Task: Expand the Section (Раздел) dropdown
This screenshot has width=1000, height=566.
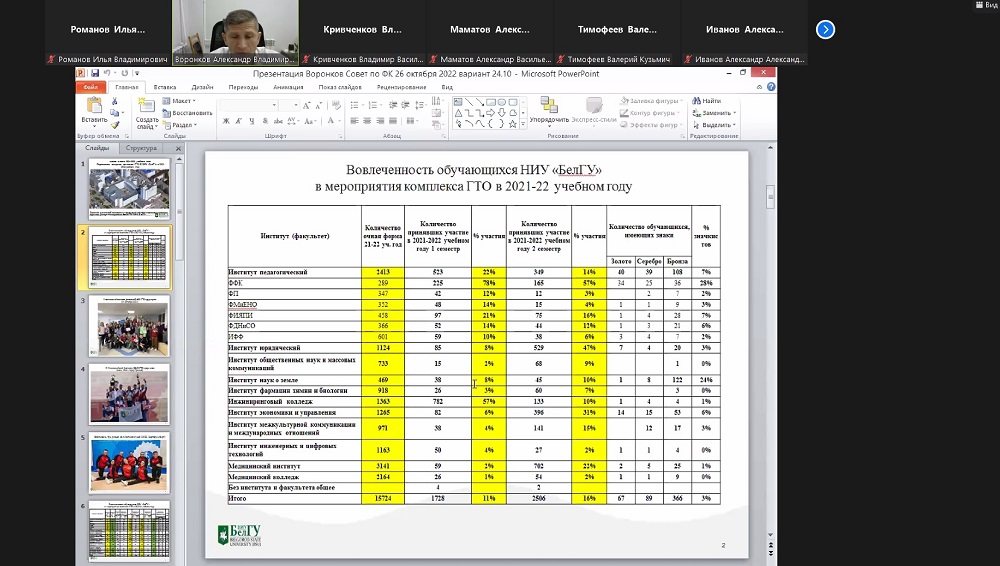Action: point(181,125)
